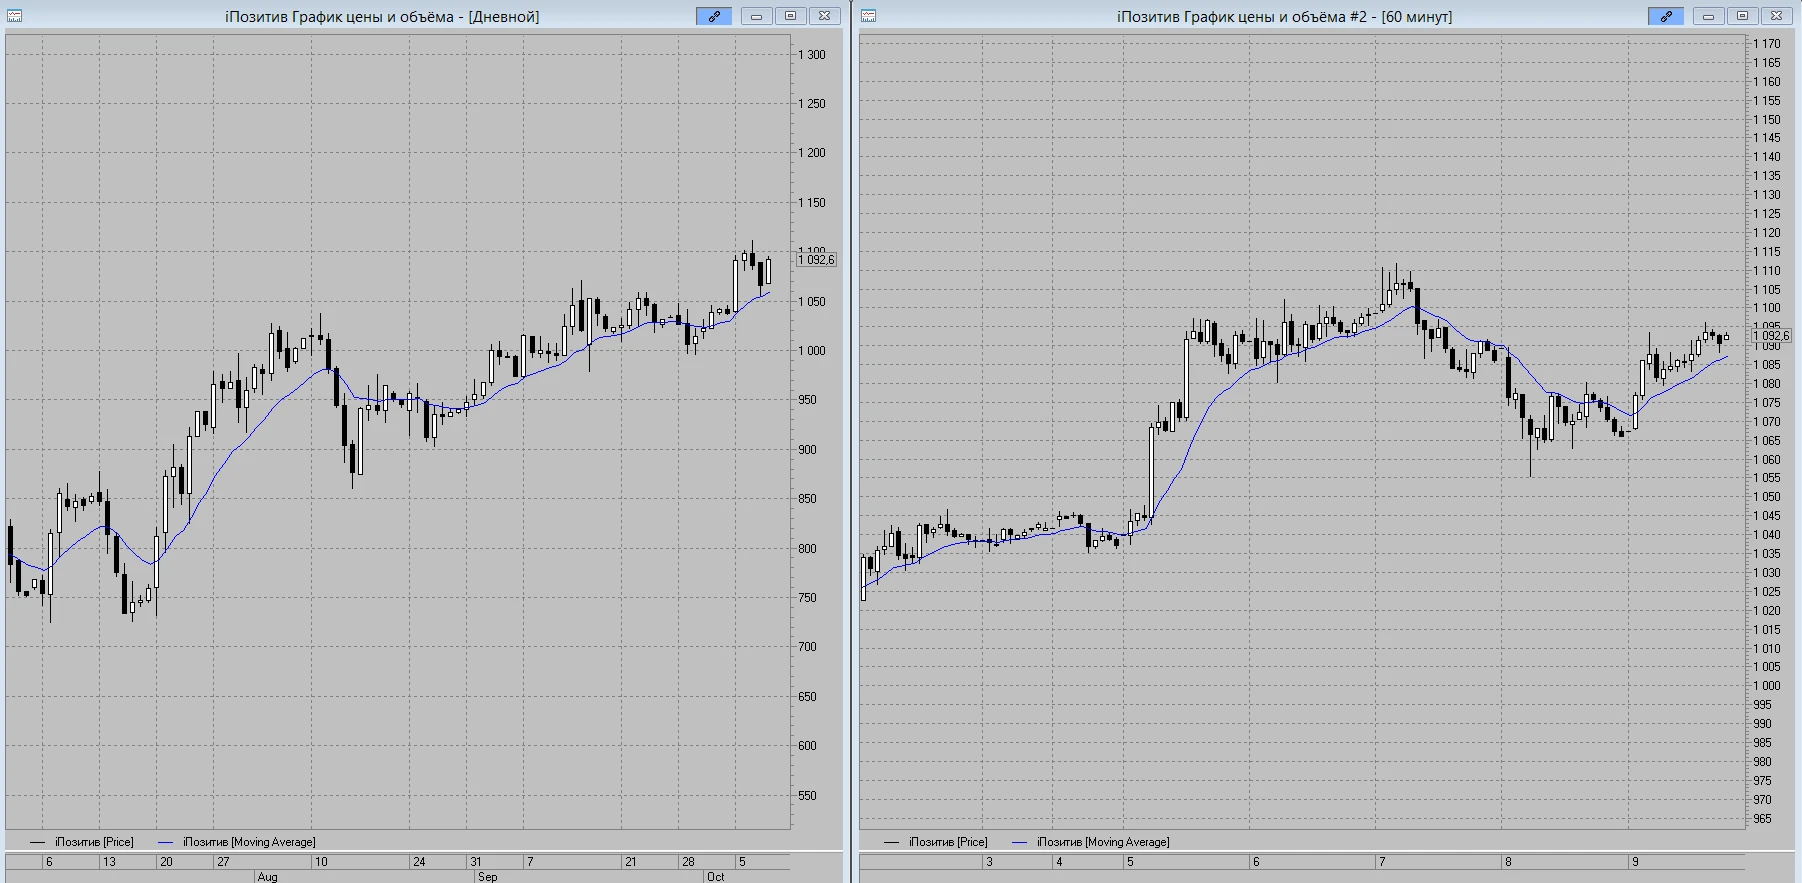This screenshot has height=883, width=1802.
Task: Click the 965 price level on the 60-minute chart axis
Action: coord(1762,819)
